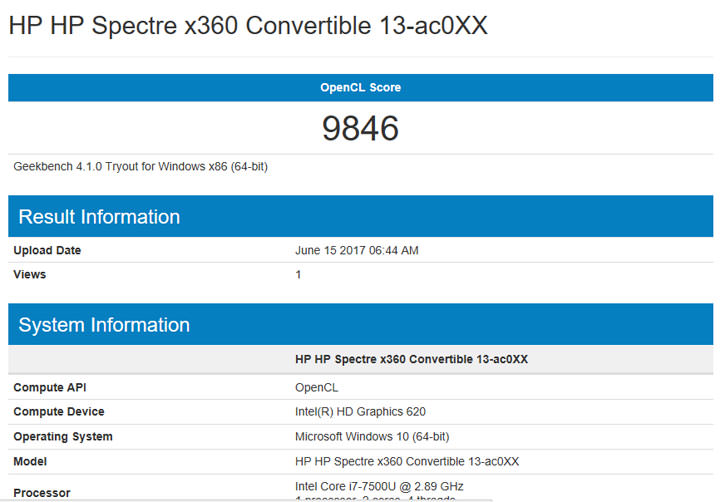Image resolution: width=720 pixels, height=502 pixels.
Task: Click the OpenCL value in Compute API row
Action: 319,387
